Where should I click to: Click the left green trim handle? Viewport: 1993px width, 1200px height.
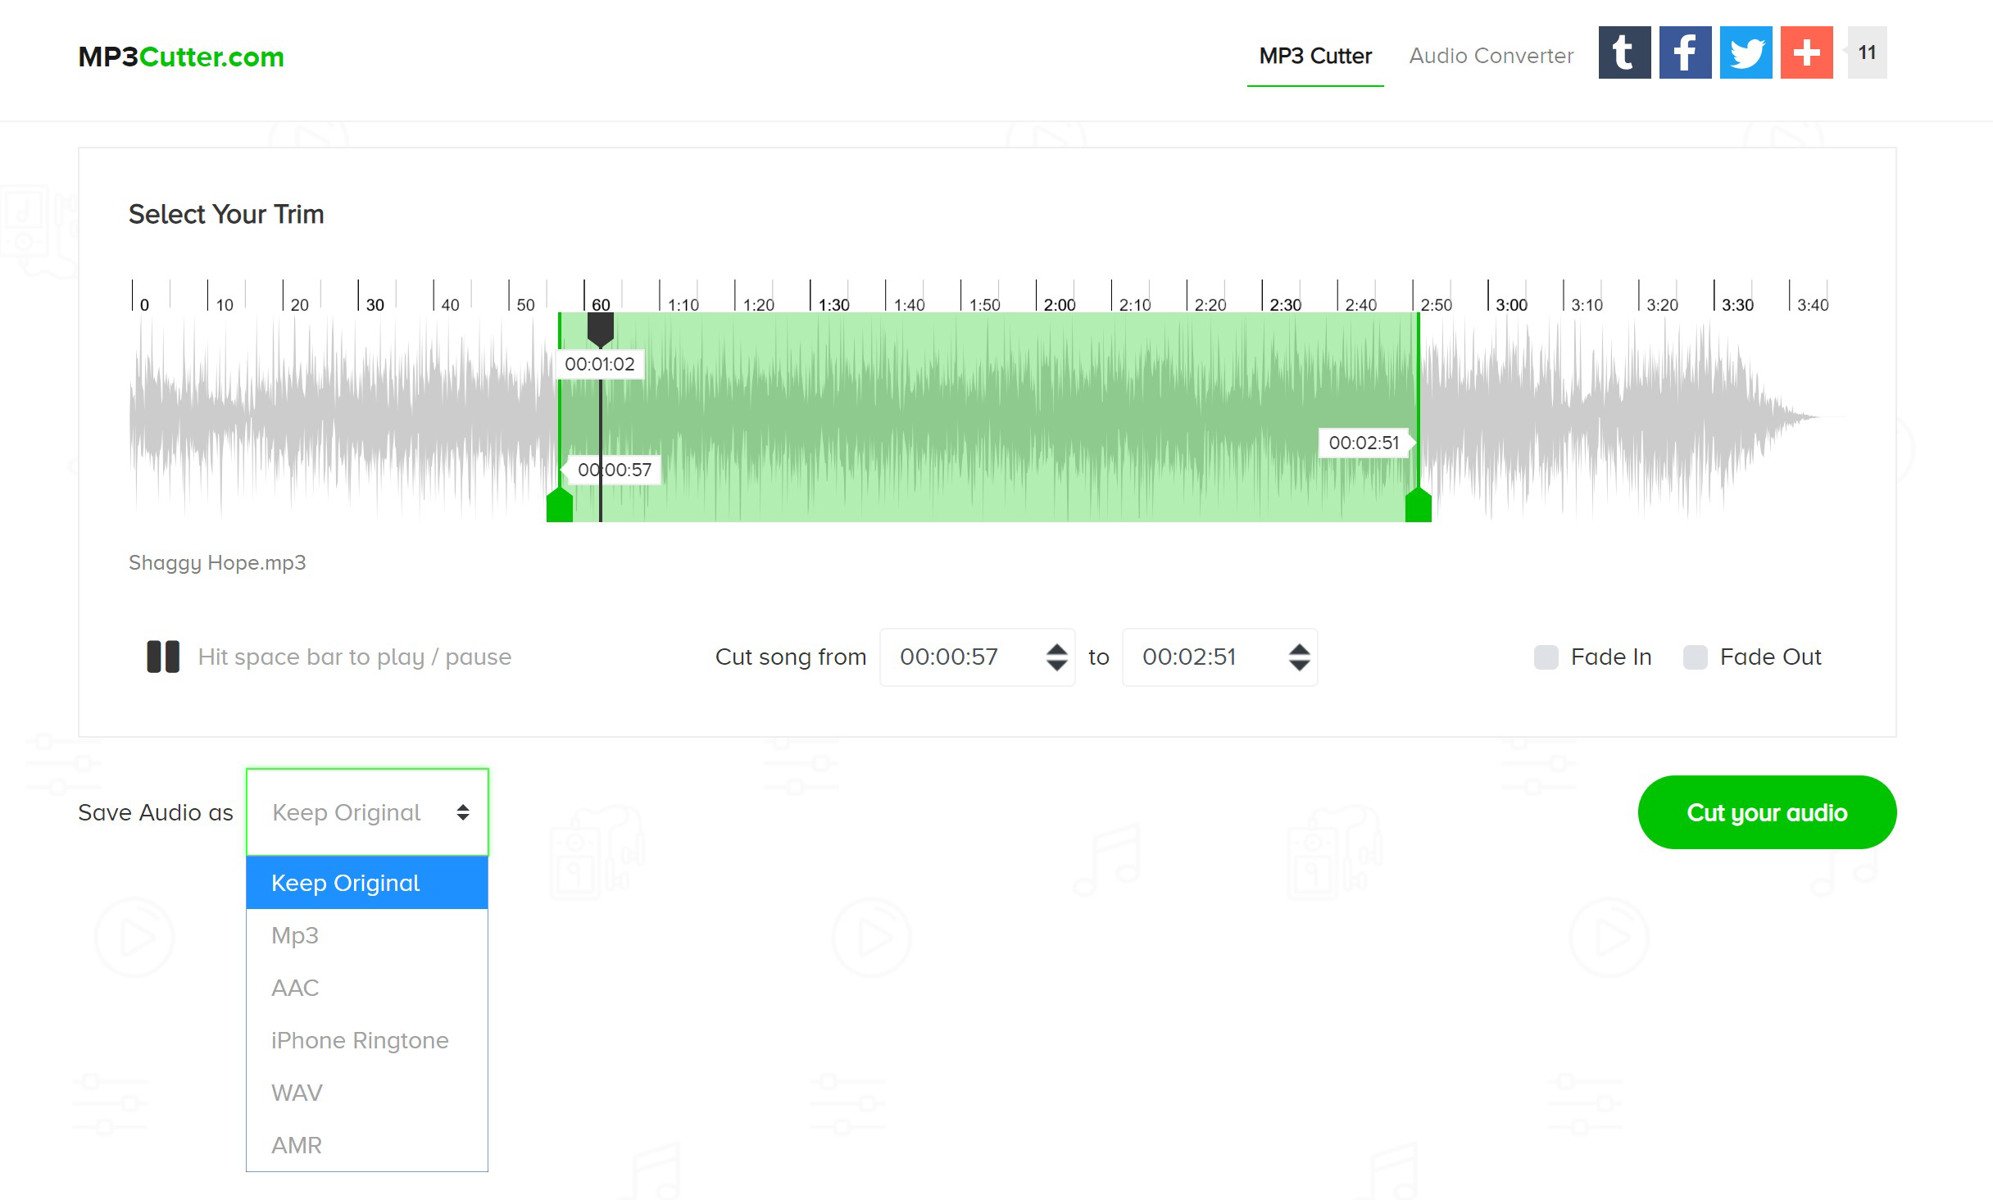point(559,505)
